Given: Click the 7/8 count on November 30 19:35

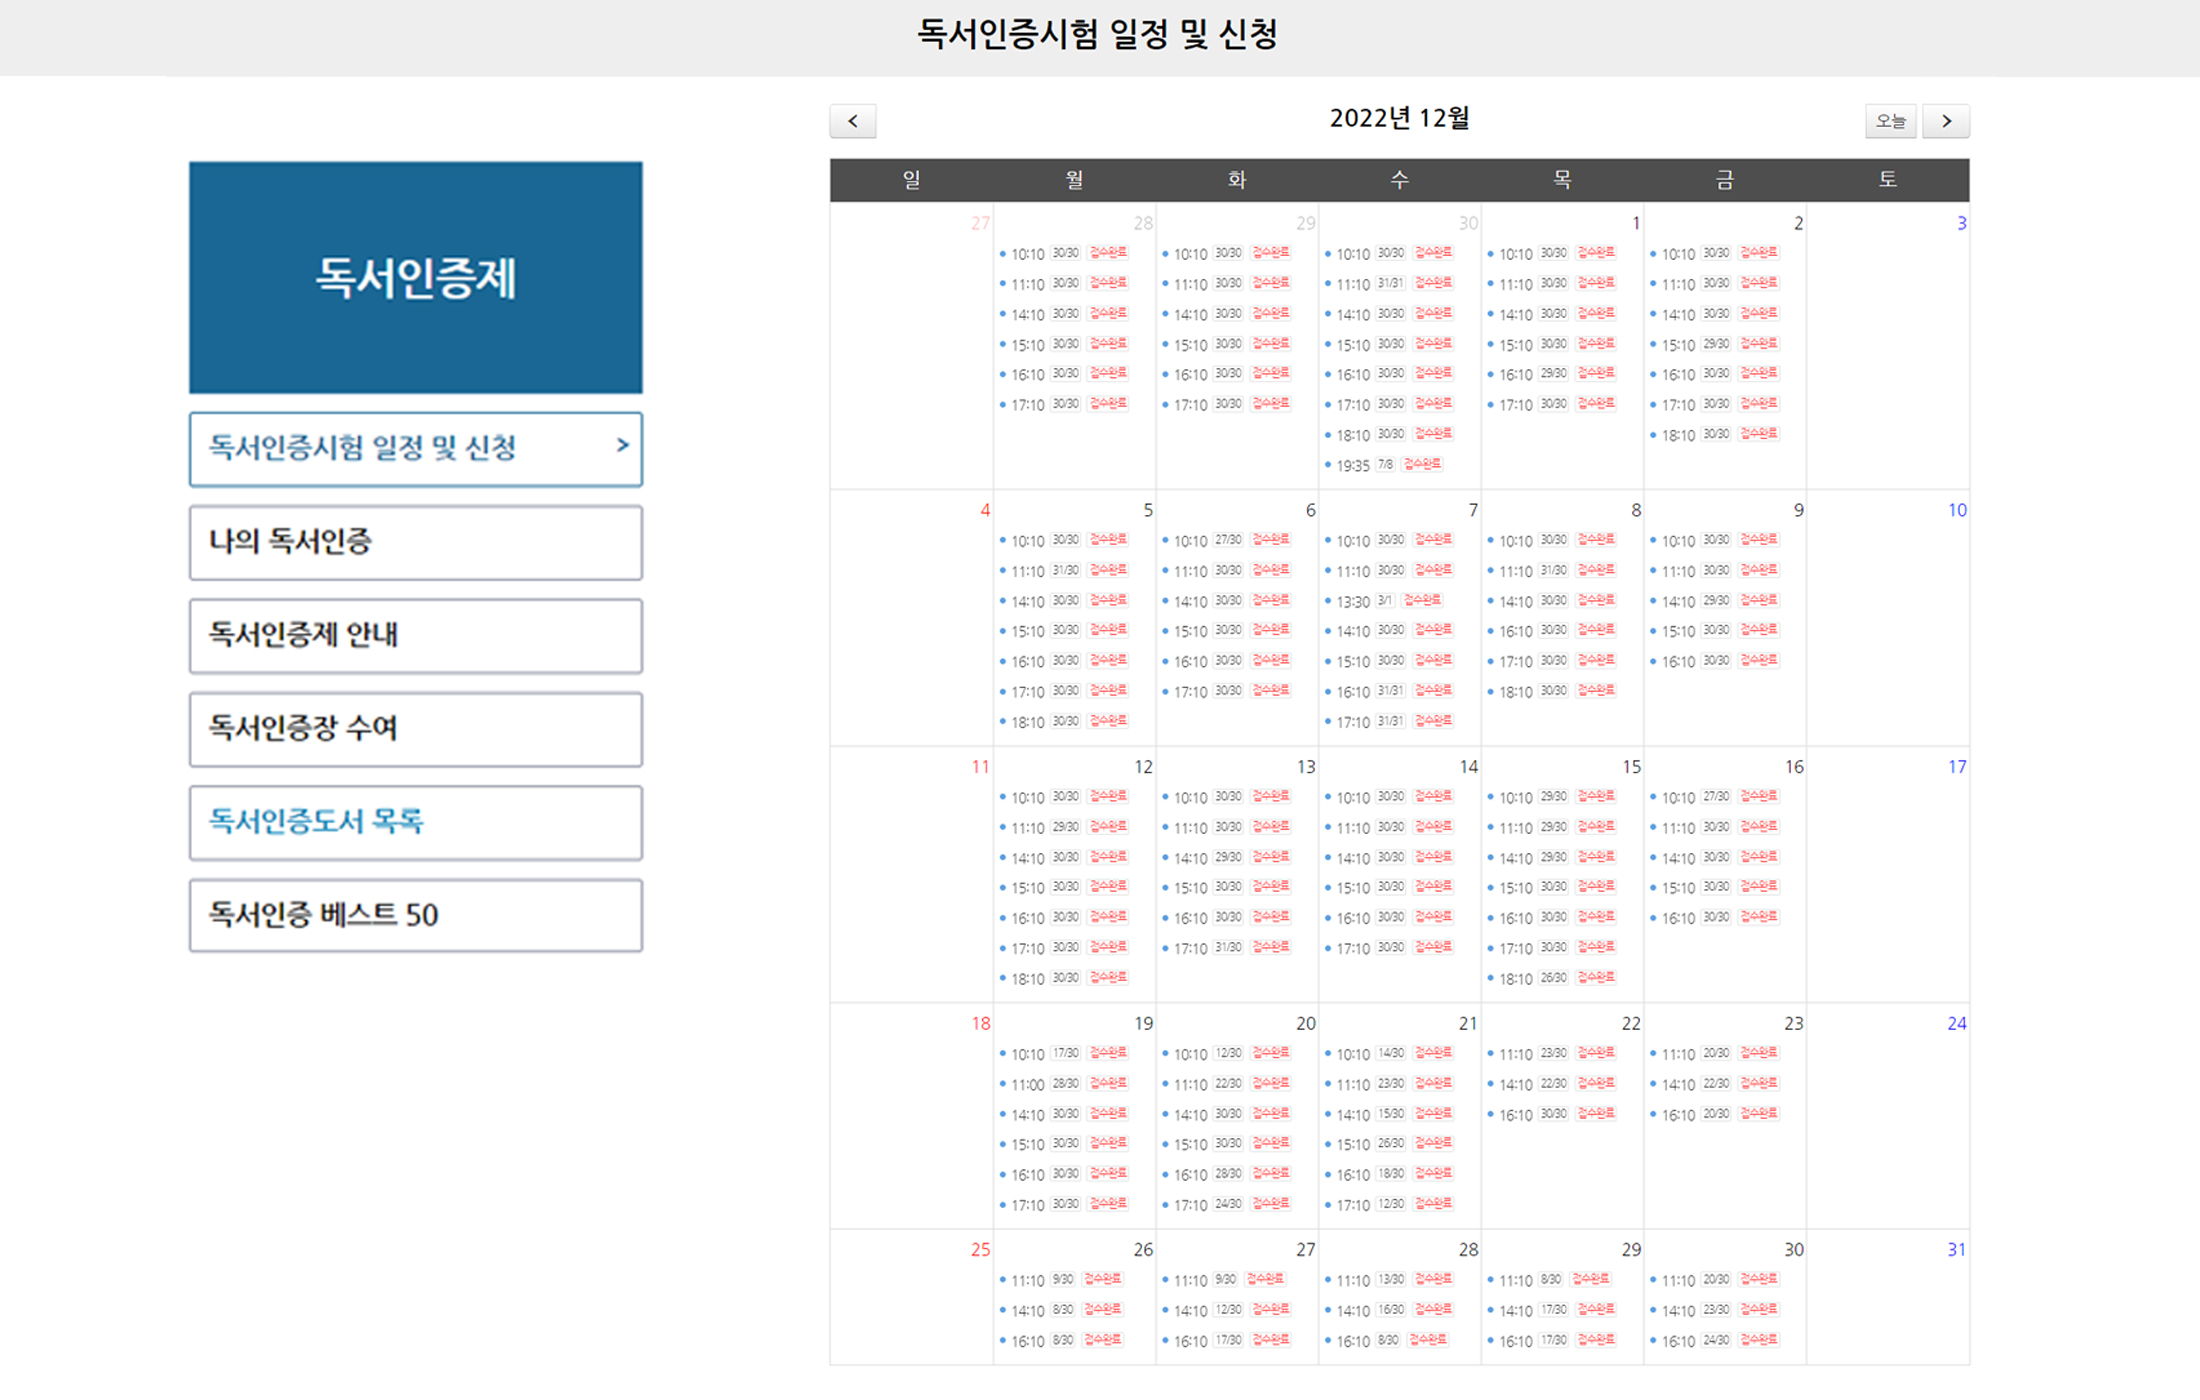Looking at the screenshot, I should (1384, 464).
